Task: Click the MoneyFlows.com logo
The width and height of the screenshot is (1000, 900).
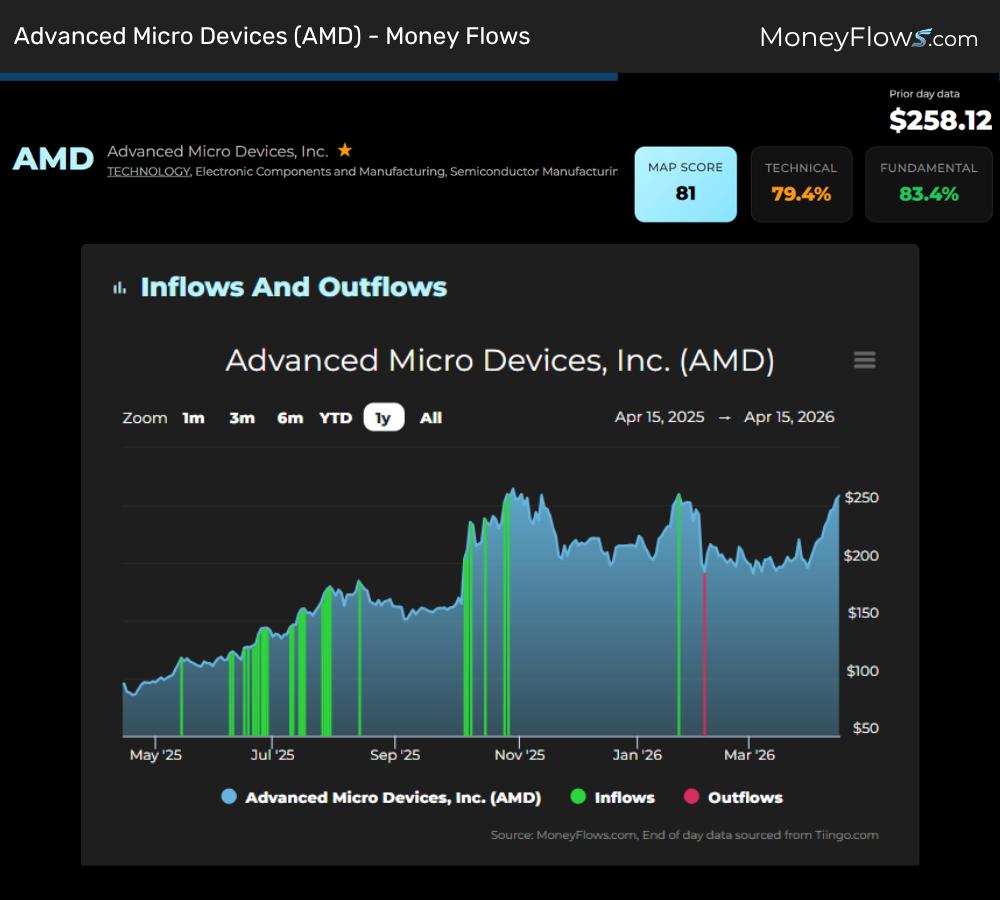Action: click(868, 38)
